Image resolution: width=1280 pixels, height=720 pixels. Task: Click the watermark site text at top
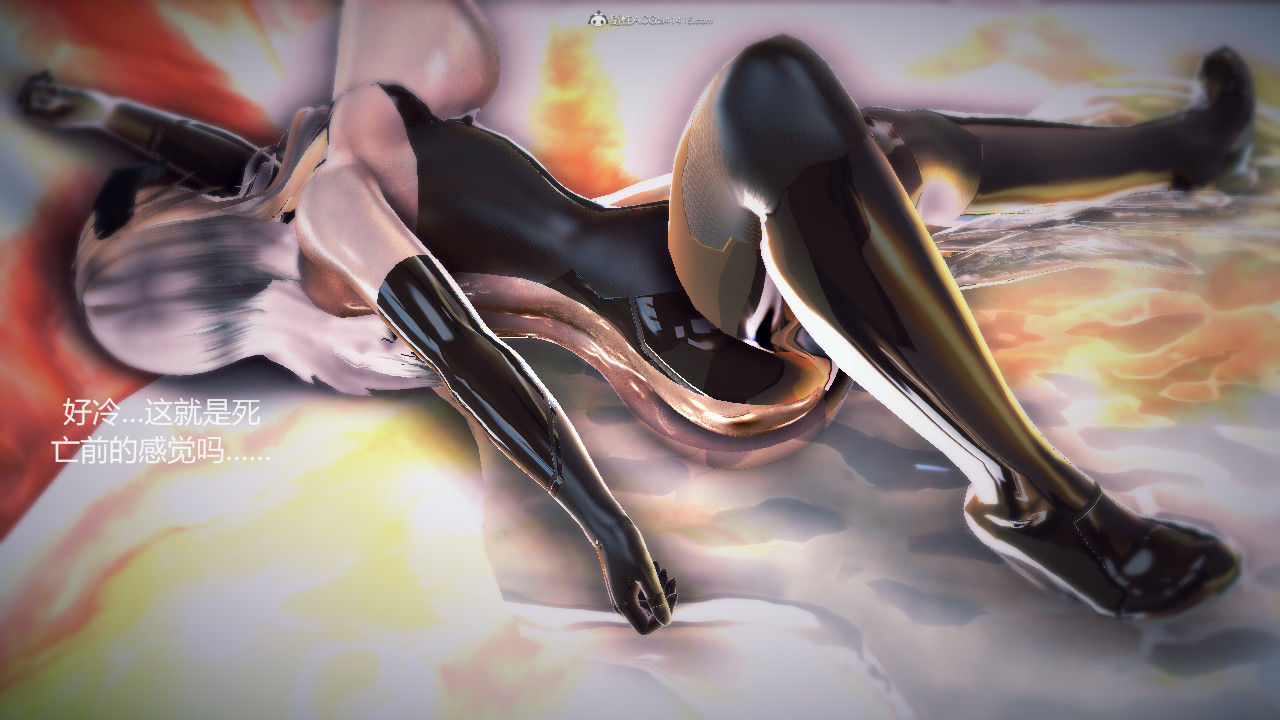pyautogui.click(x=662, y=19)
